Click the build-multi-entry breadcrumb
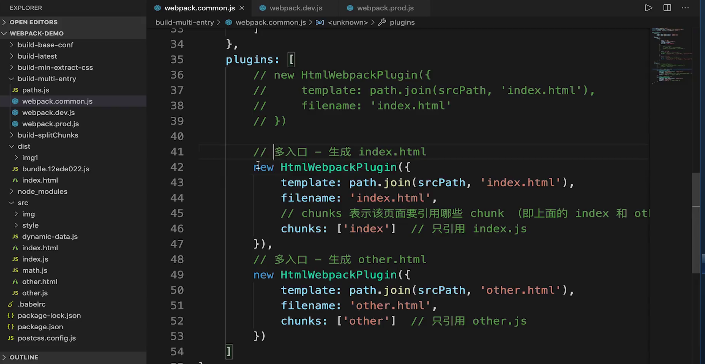This screenshot has height=364, width=705. tap(184, 22)
